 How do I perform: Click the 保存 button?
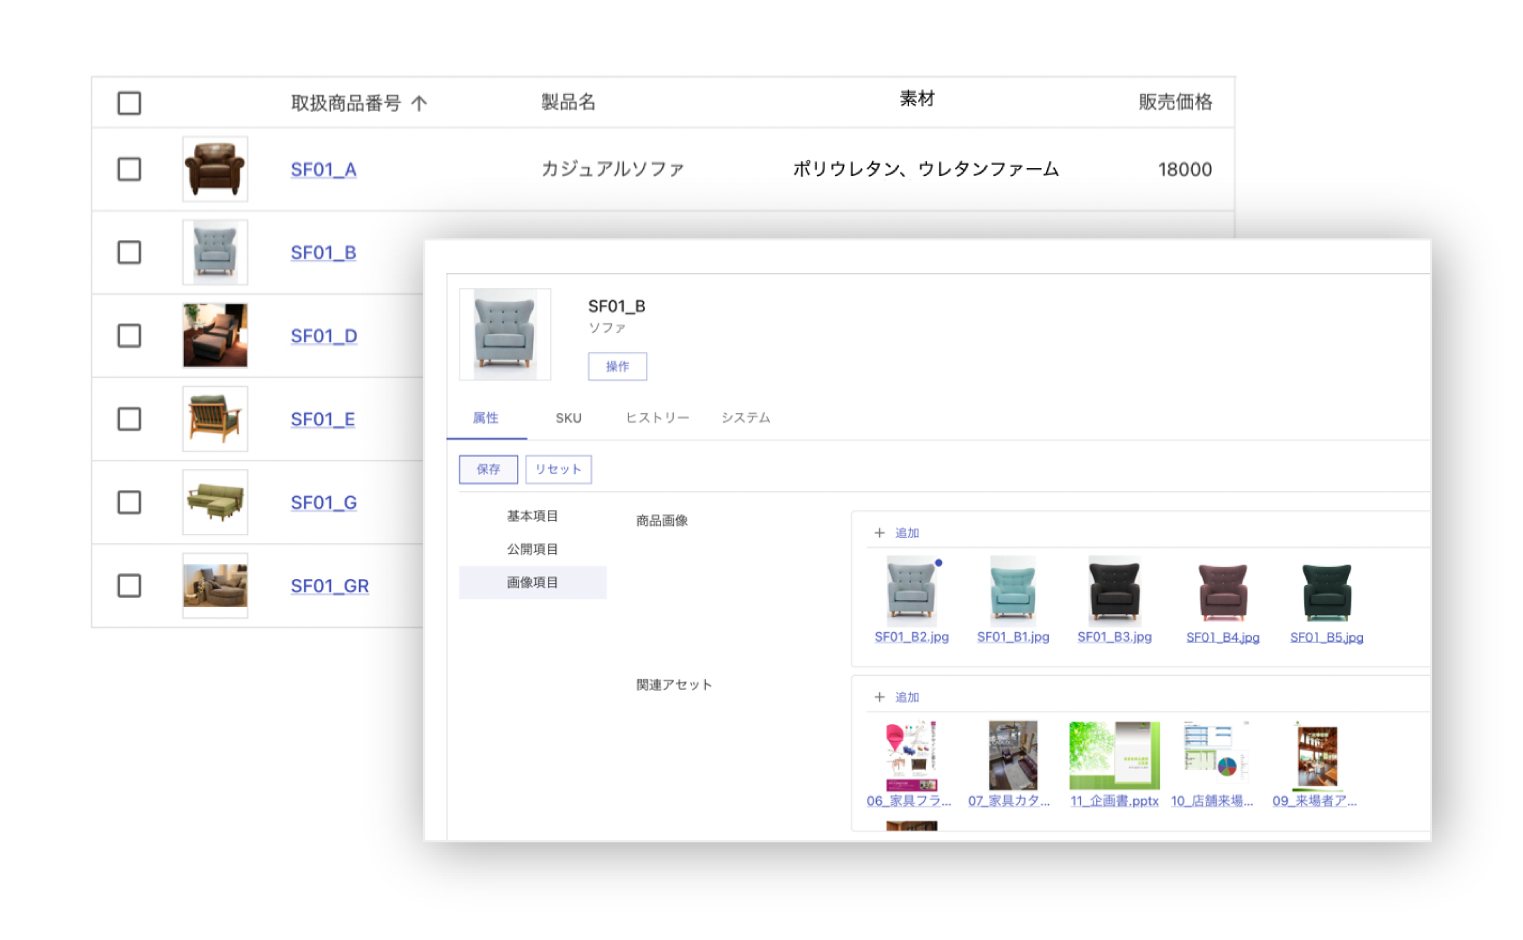(x=488, y=470)
